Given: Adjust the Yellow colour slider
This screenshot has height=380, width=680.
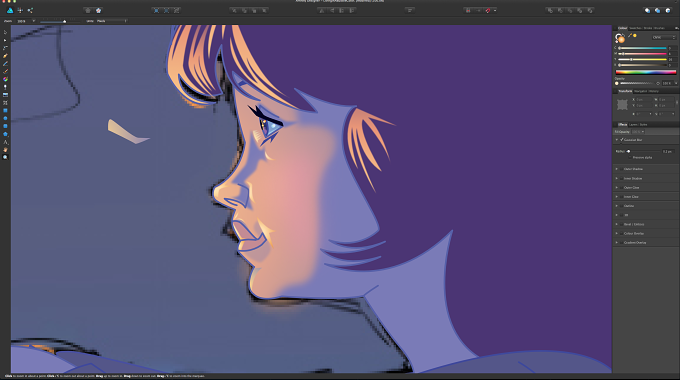Looking at the screenshot, I should pos(642,59).
